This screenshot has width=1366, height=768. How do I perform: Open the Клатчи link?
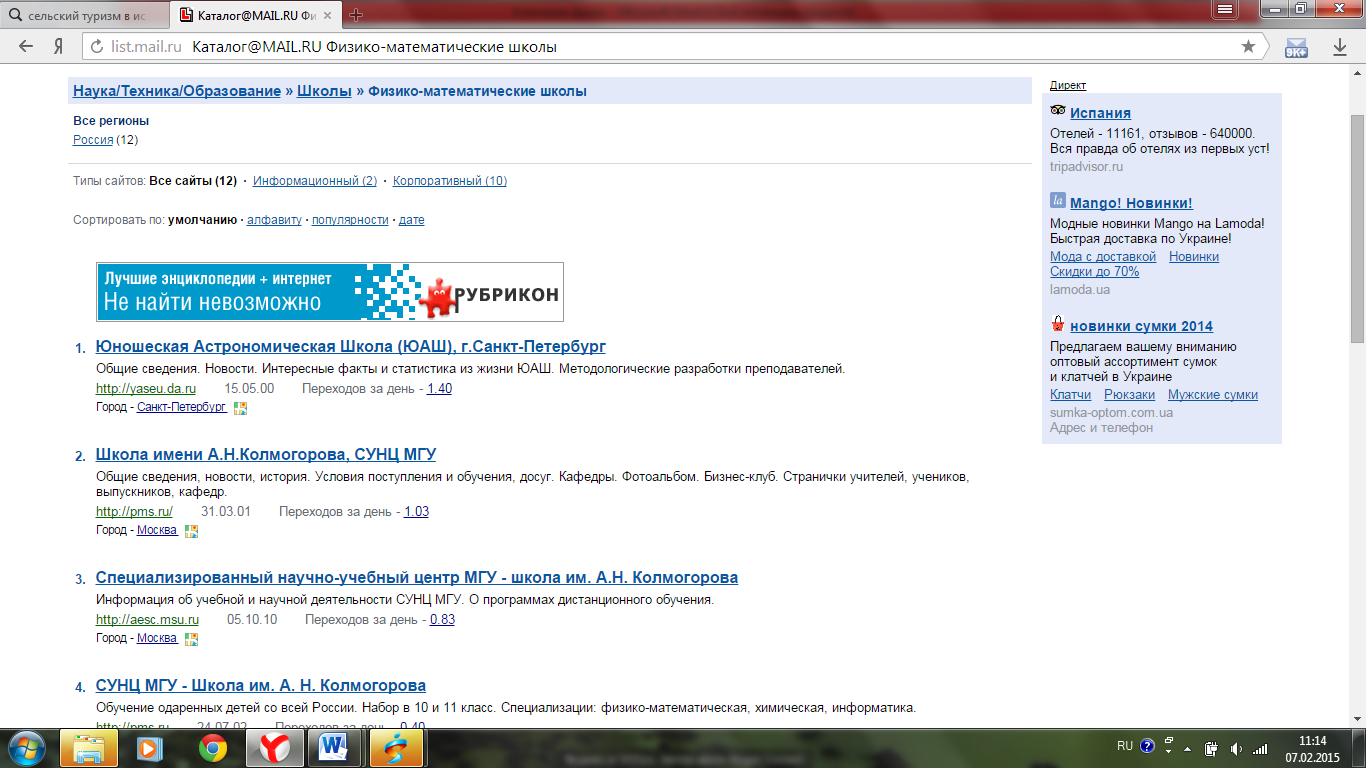[1070, 395]
